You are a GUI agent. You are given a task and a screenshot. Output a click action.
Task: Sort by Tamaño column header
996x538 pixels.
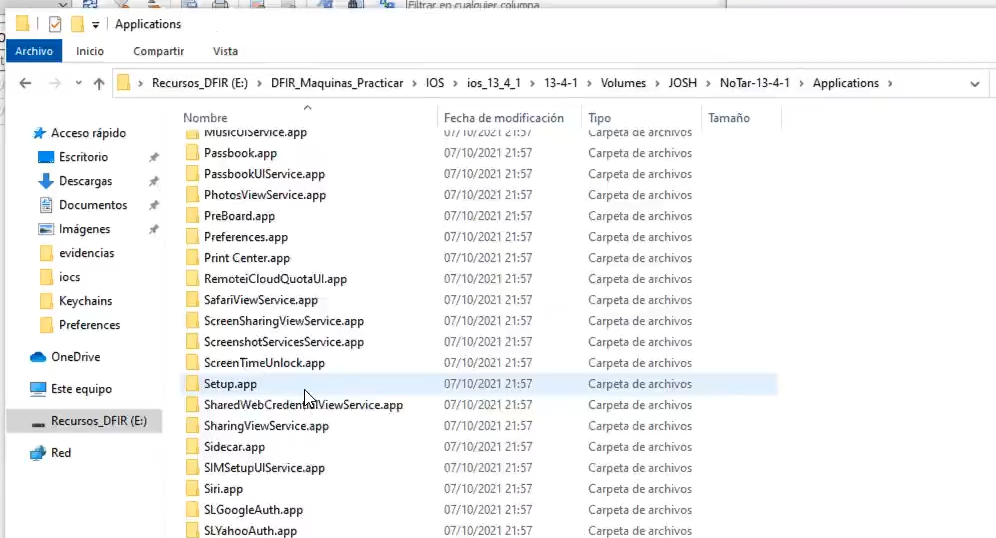tap(729, 118)
